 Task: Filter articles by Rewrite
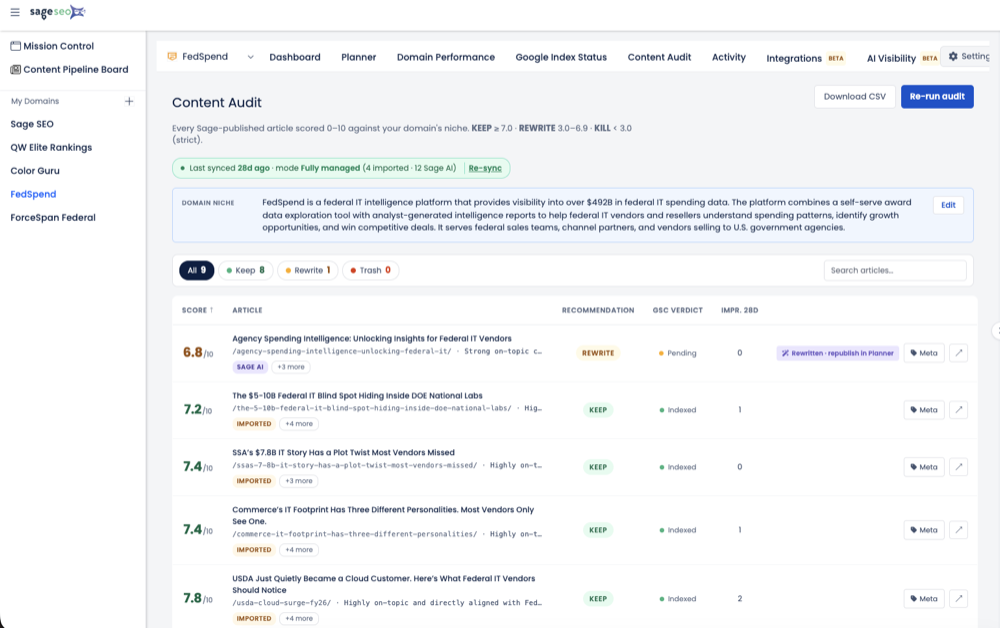307,270
